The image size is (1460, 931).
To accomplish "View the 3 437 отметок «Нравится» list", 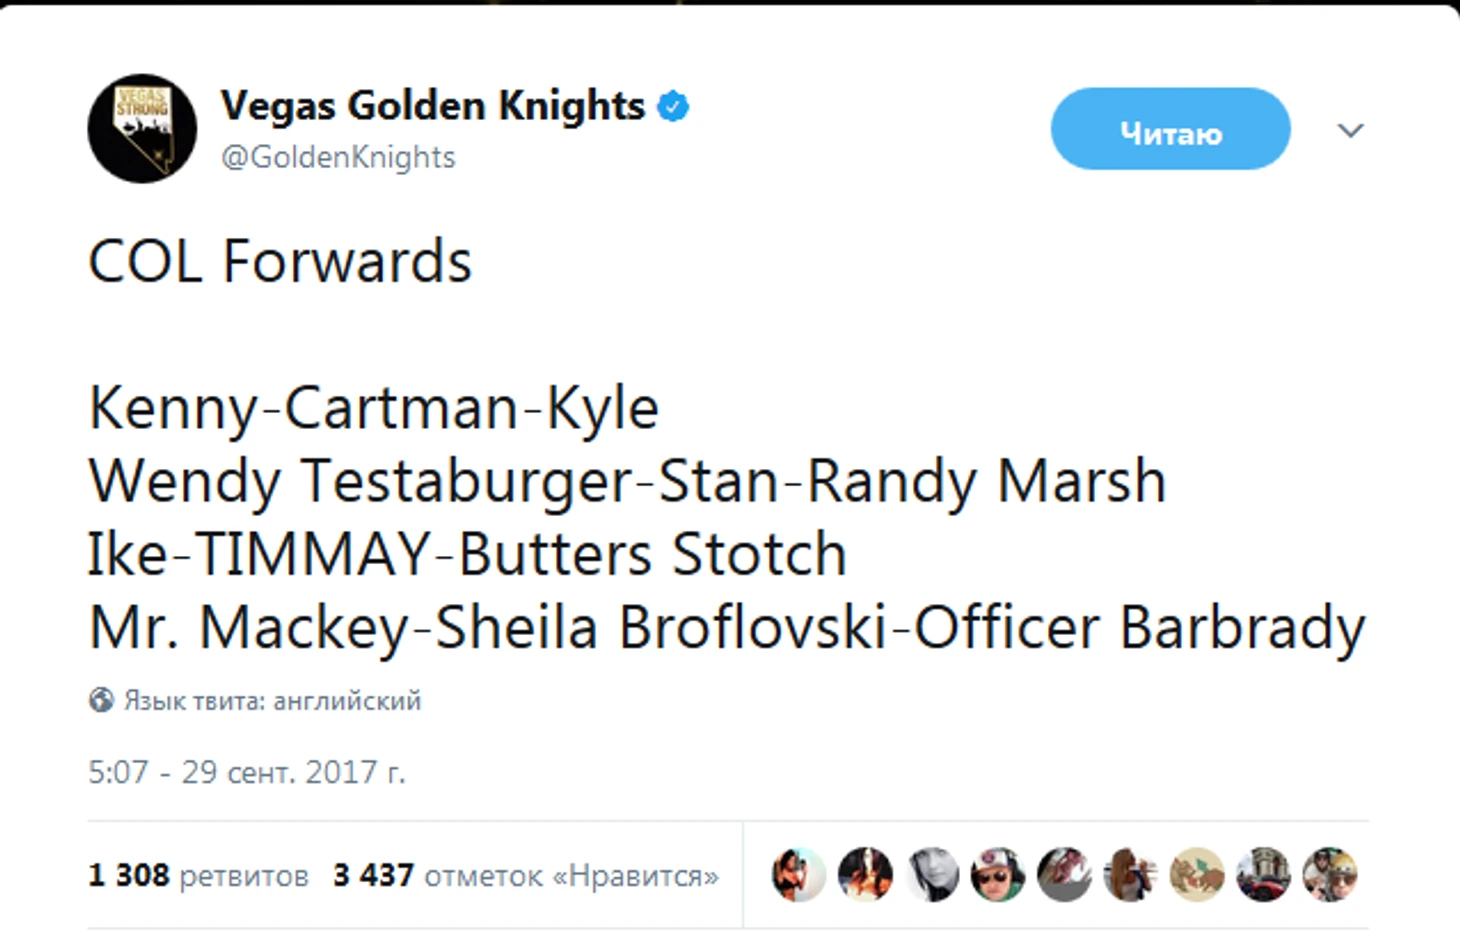I will (x=526, y=876).
